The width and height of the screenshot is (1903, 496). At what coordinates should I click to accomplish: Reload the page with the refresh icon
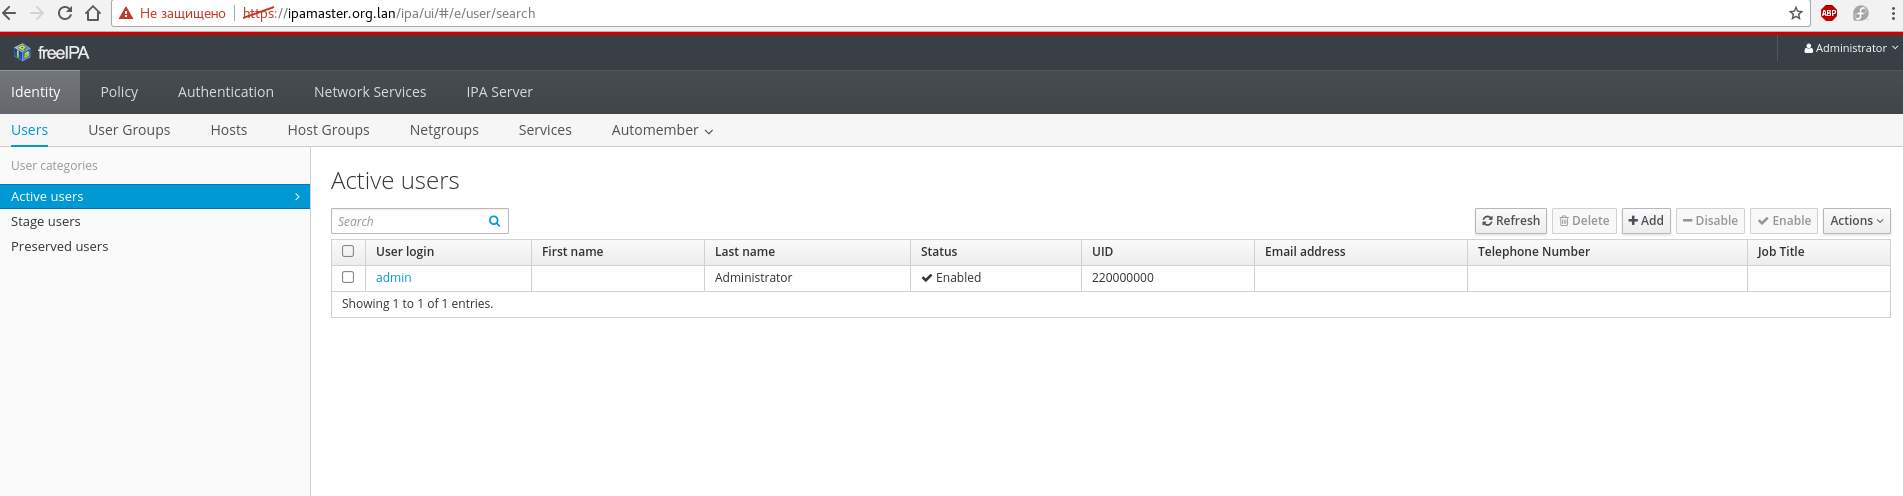point(65,13)
